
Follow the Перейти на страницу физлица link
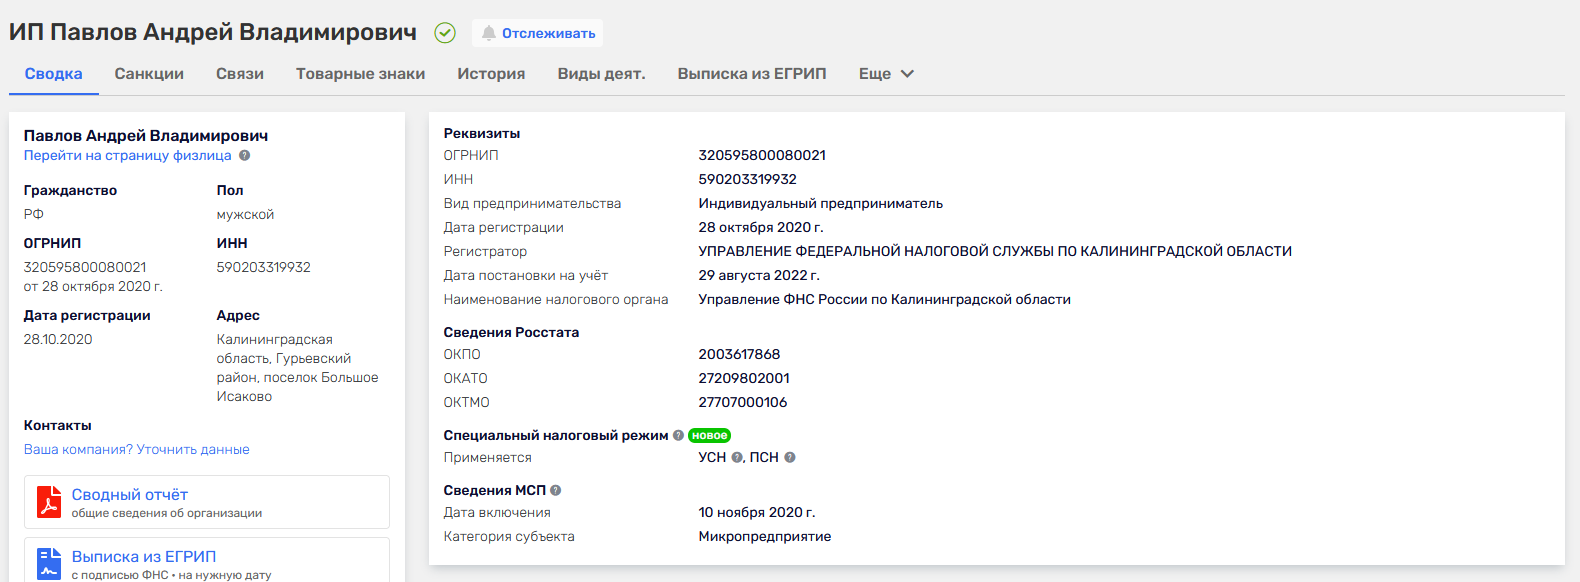(127, 156)
